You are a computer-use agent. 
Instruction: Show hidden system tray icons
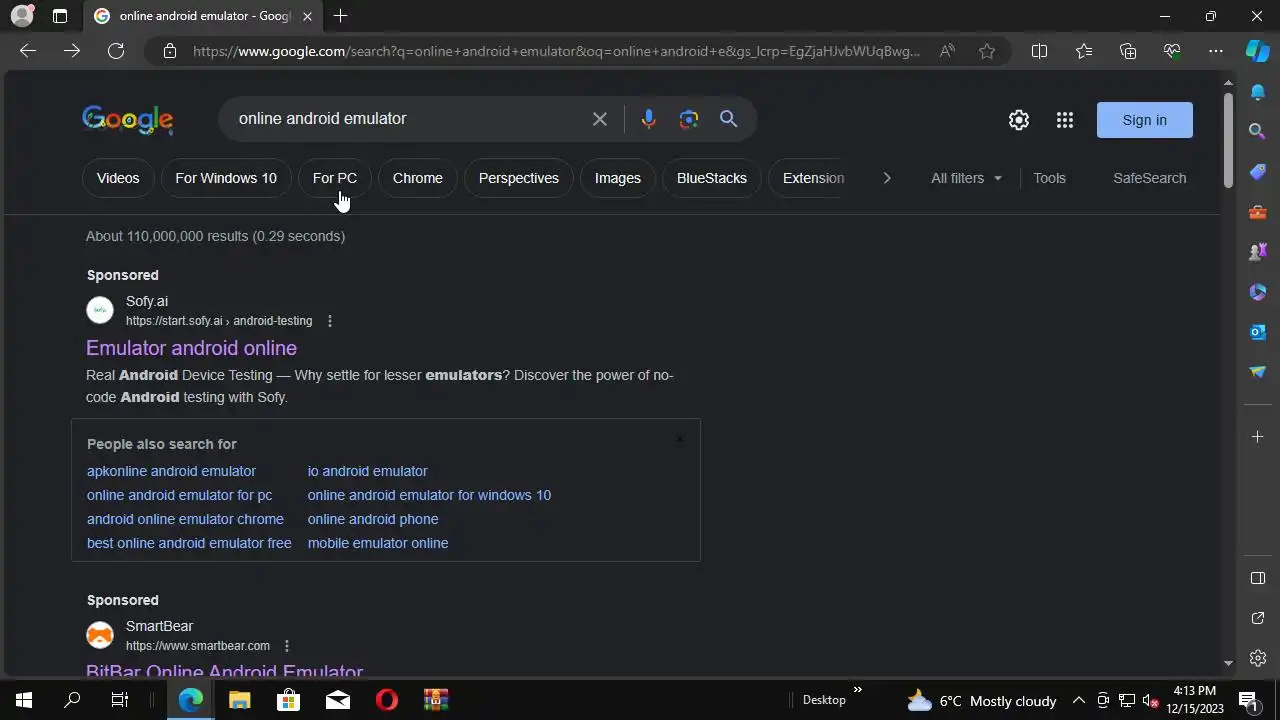(x=1078, y=700)
